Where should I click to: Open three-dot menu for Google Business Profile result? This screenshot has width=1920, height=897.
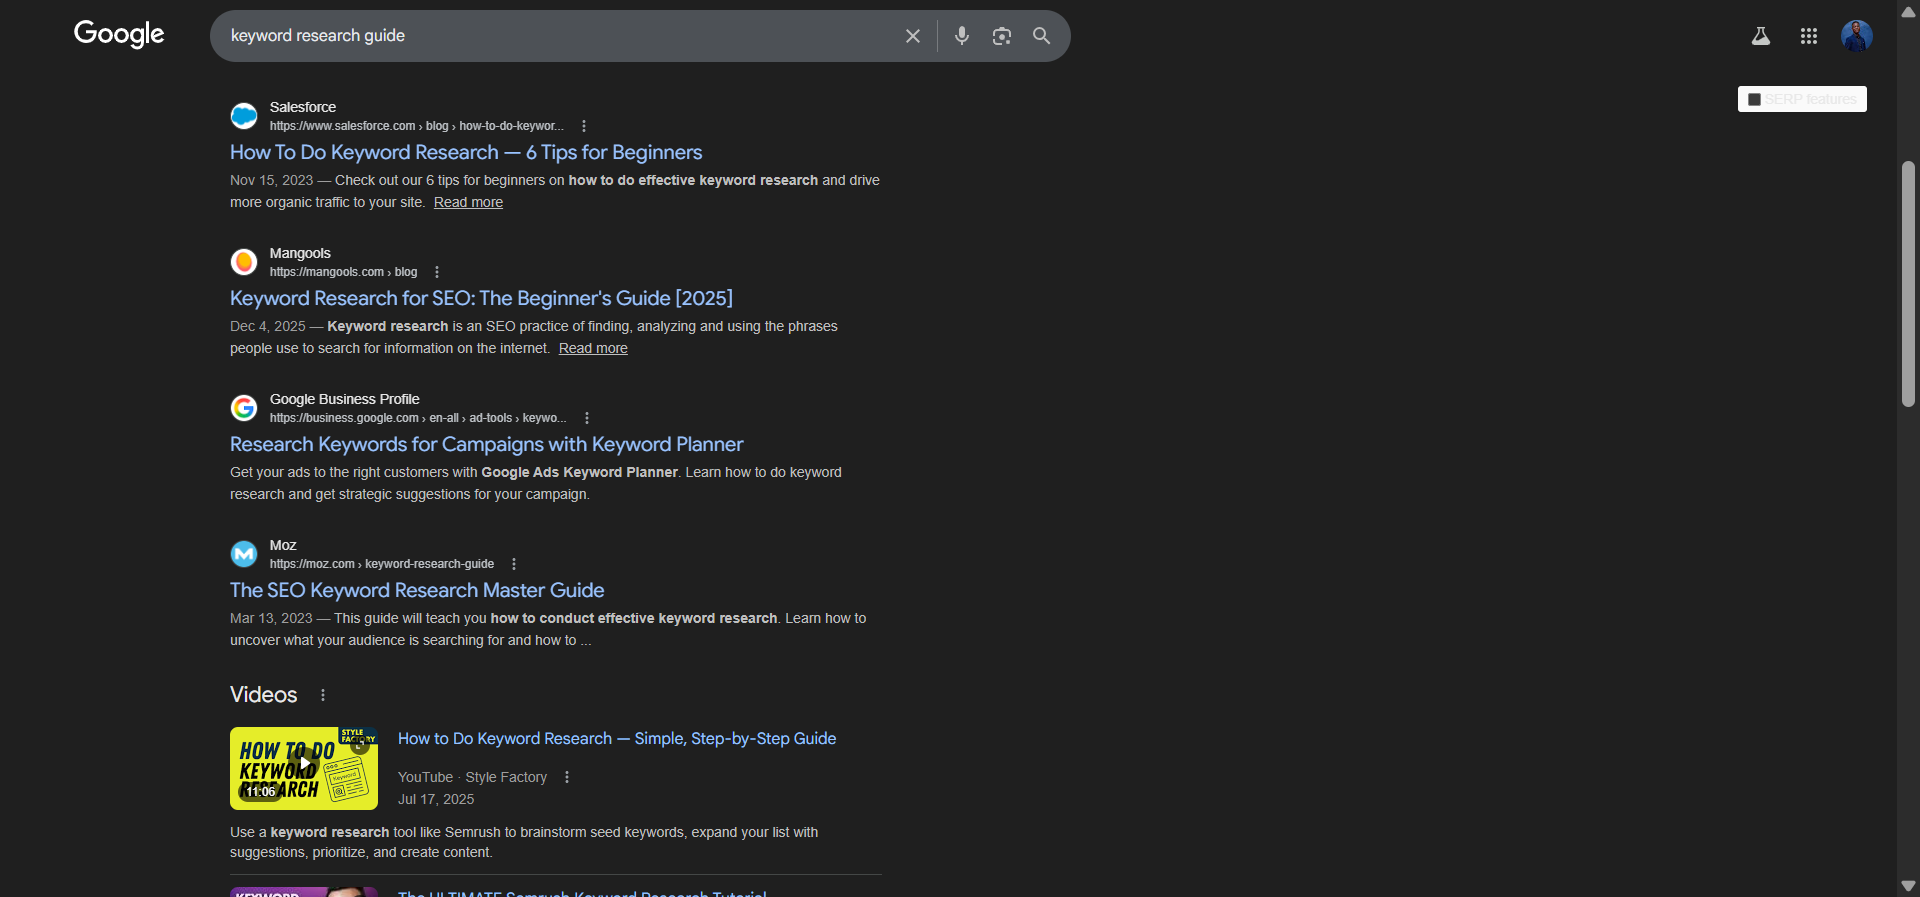click(587, 418)
